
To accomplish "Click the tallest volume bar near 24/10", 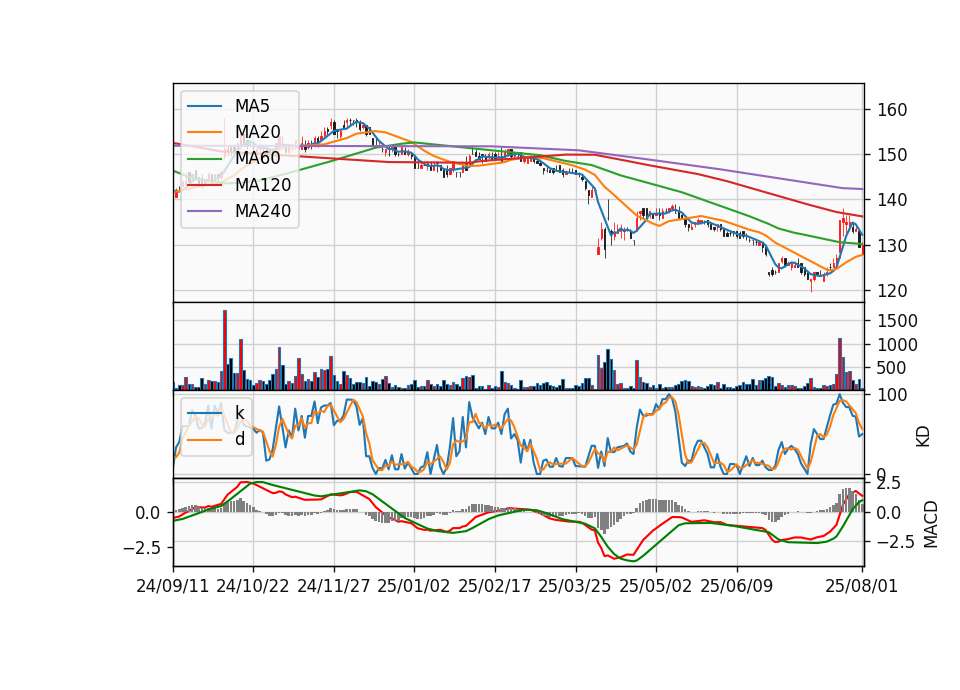I will click(x=225, y=350).
